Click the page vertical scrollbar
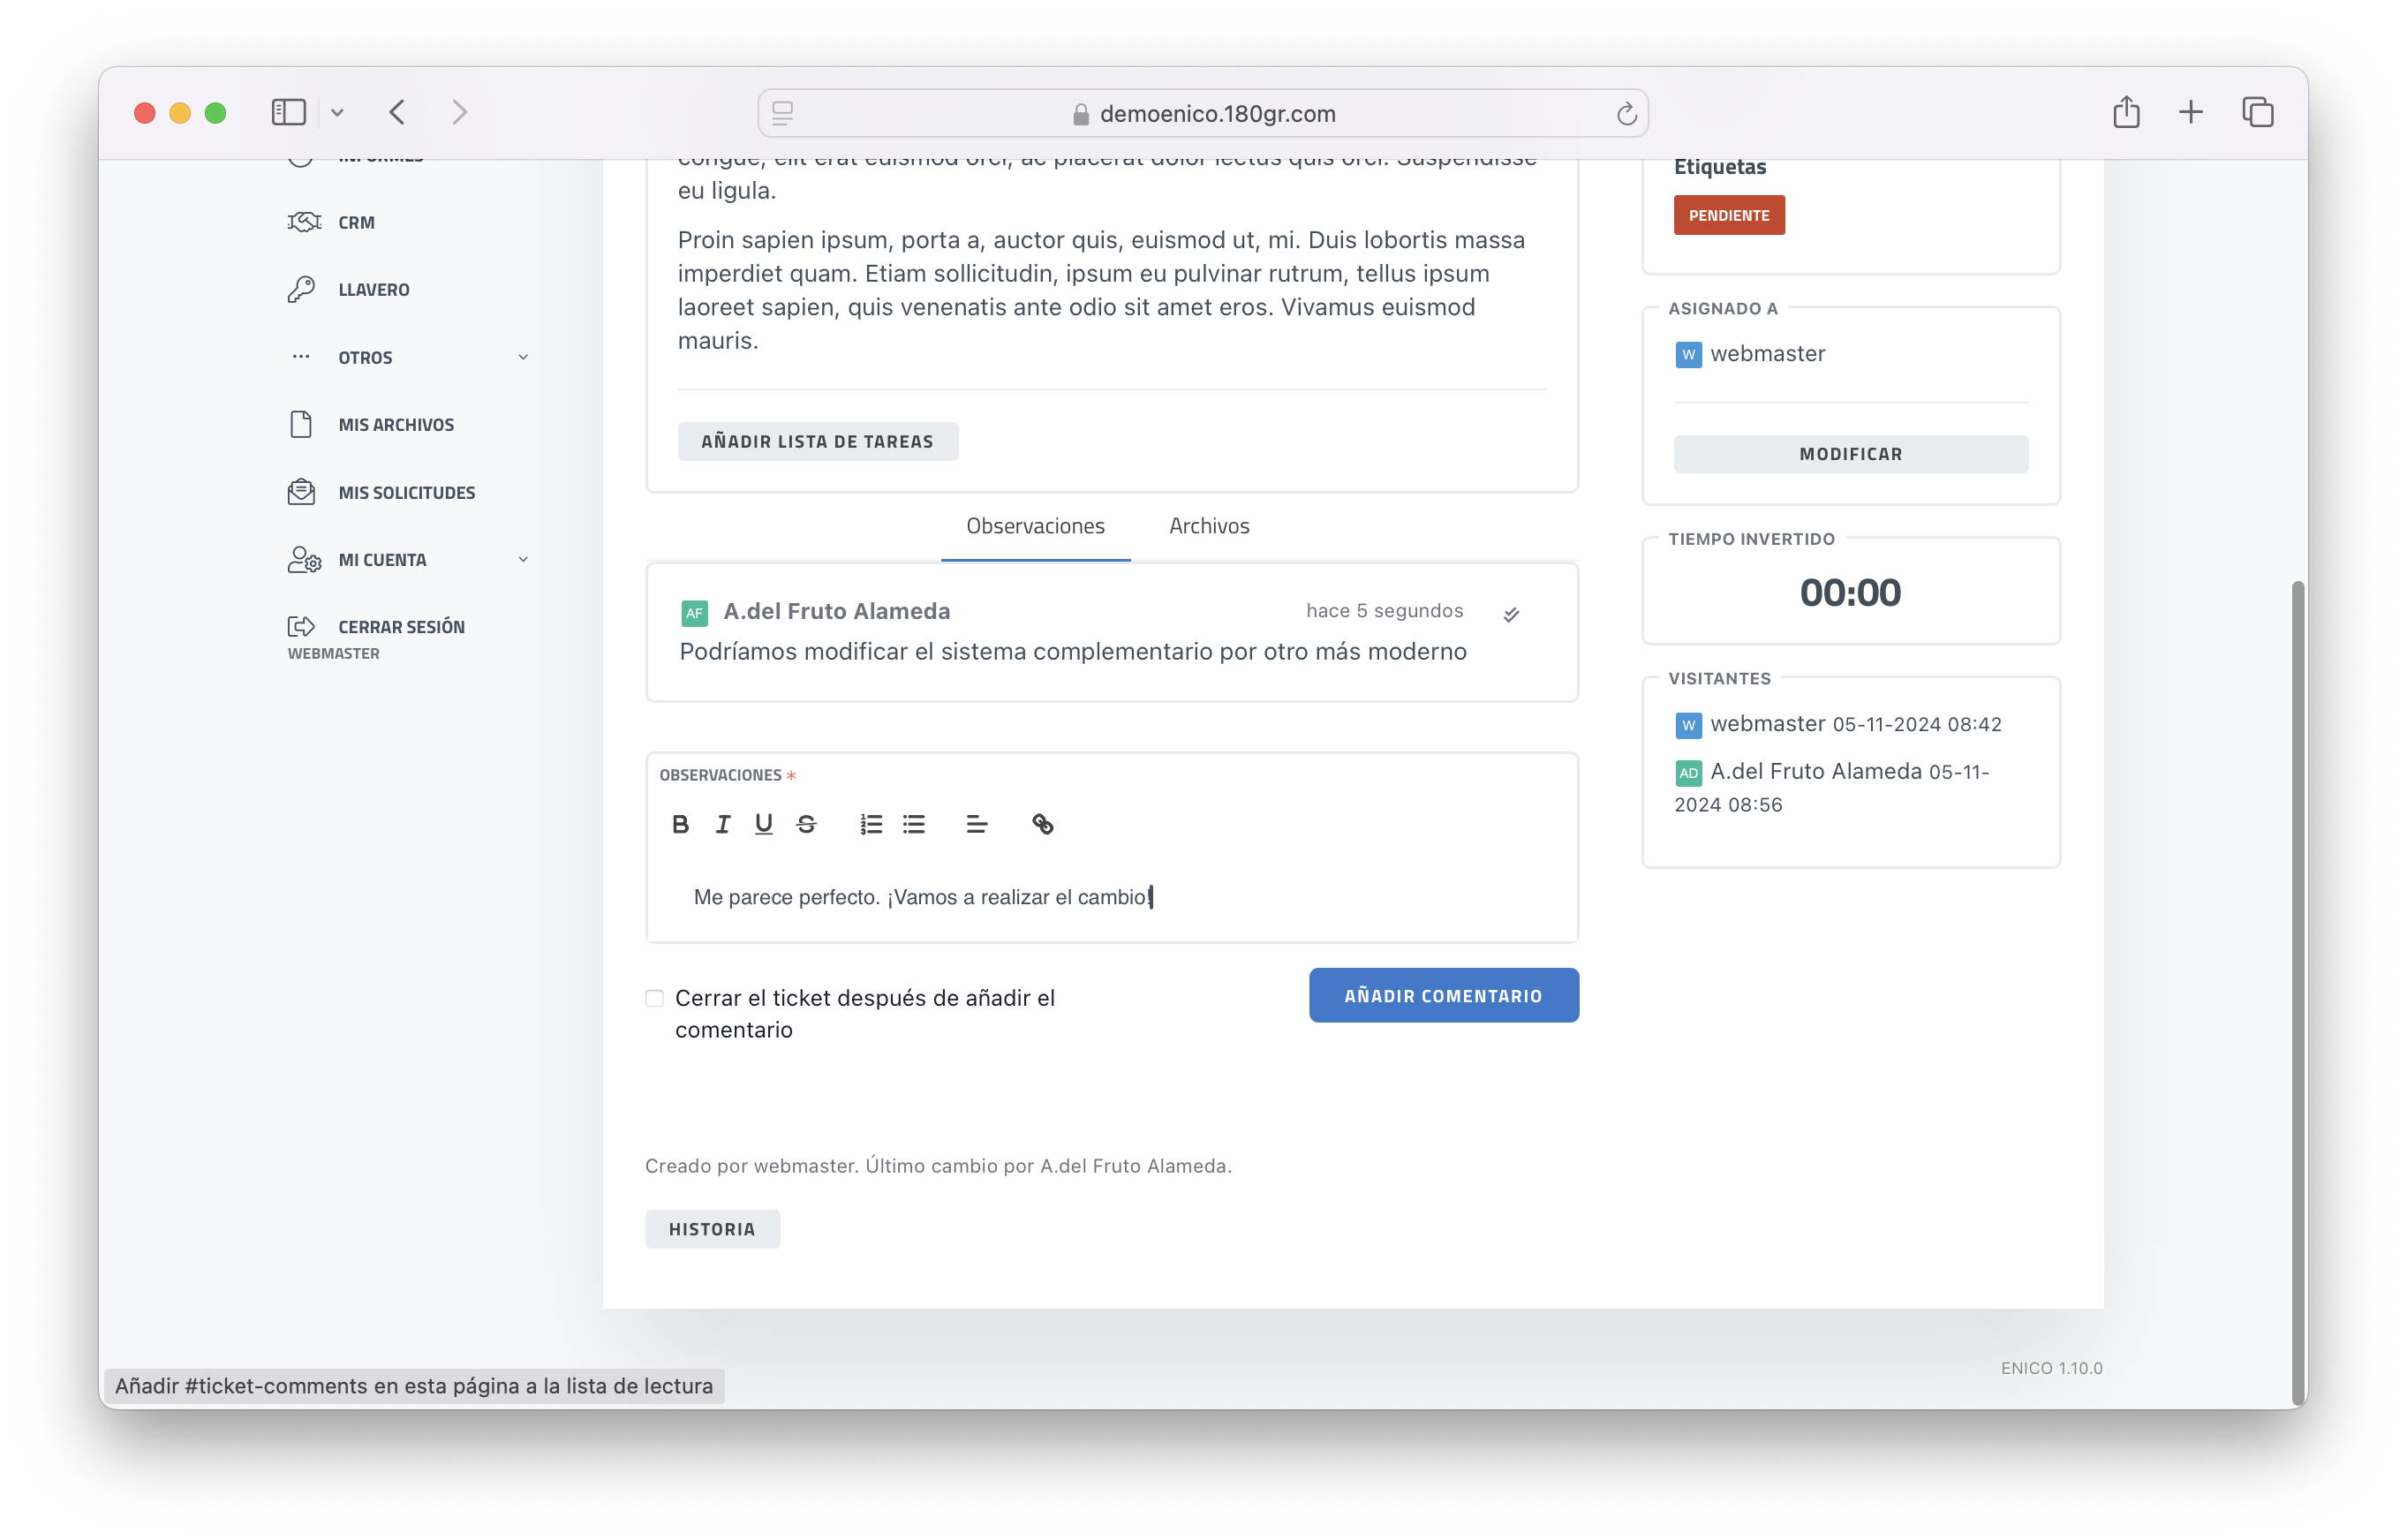The width and height of the screenshot is (2407, 1540). tap(2297, 990)
